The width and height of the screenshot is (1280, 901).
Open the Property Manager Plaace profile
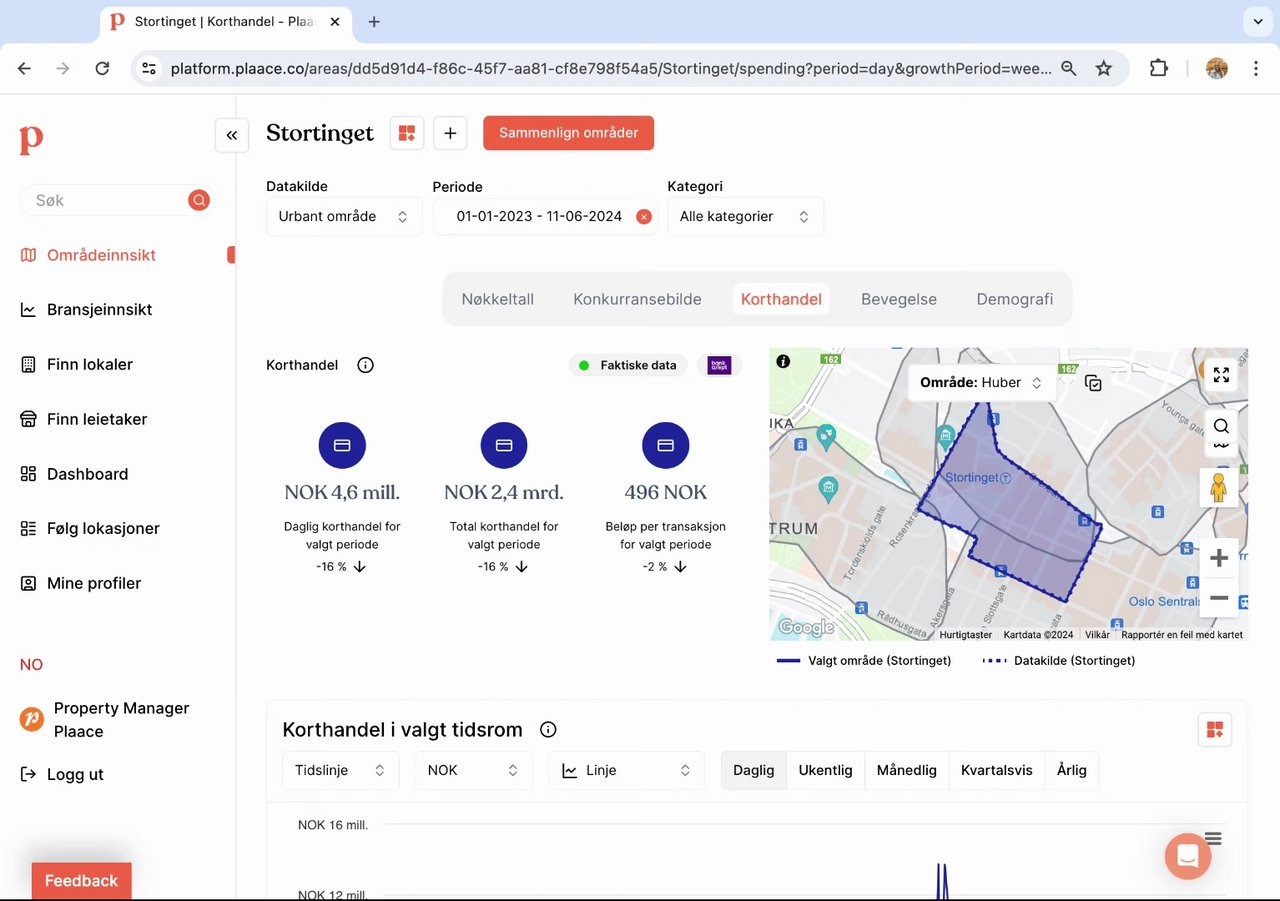(105, 720)
